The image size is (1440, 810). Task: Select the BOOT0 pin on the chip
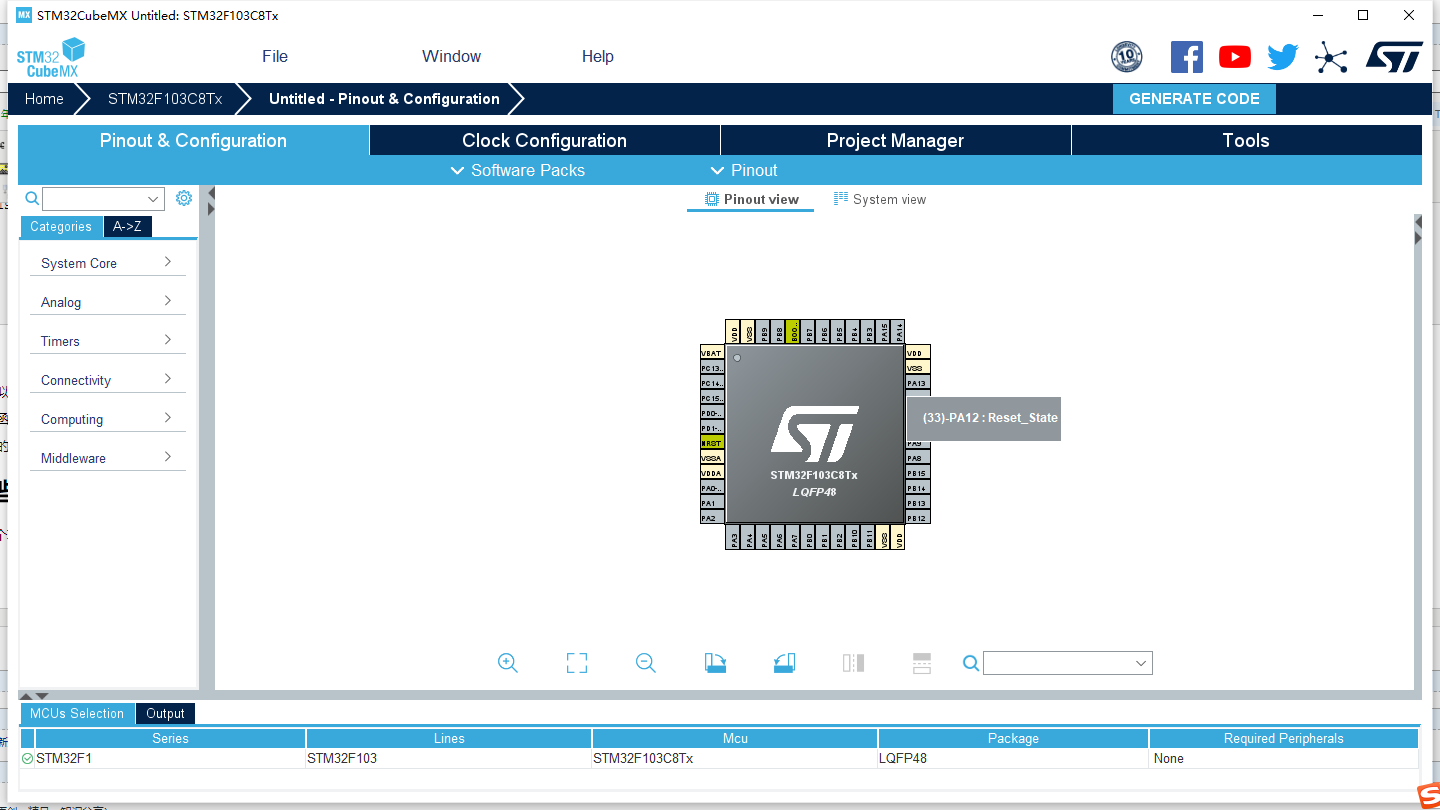tap(794, 333)
